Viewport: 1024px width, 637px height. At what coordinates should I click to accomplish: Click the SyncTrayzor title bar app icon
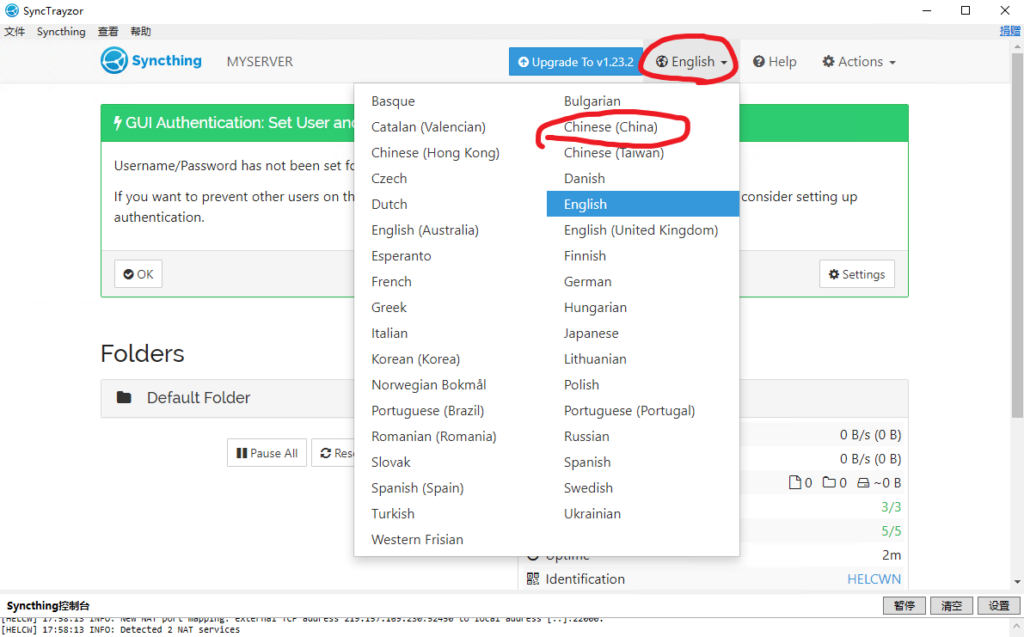tap(12, 10)
